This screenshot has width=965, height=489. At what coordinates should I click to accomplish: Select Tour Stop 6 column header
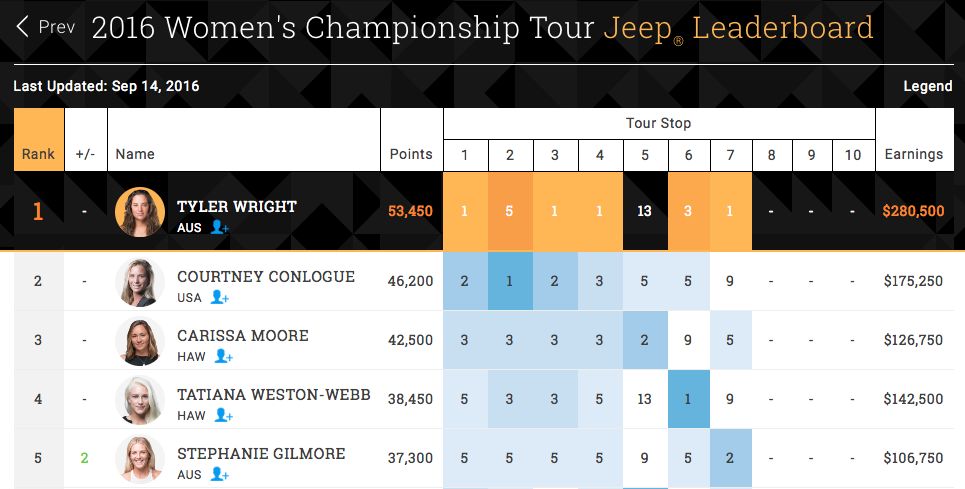click(x=688, y=154)
